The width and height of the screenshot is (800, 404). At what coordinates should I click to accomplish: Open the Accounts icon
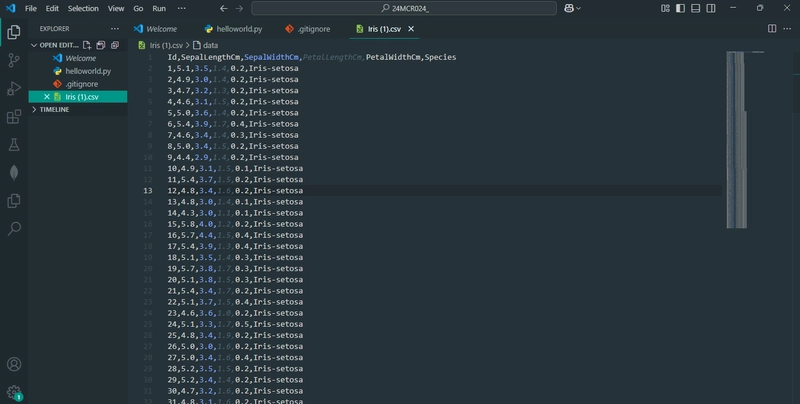click(14, 364)
